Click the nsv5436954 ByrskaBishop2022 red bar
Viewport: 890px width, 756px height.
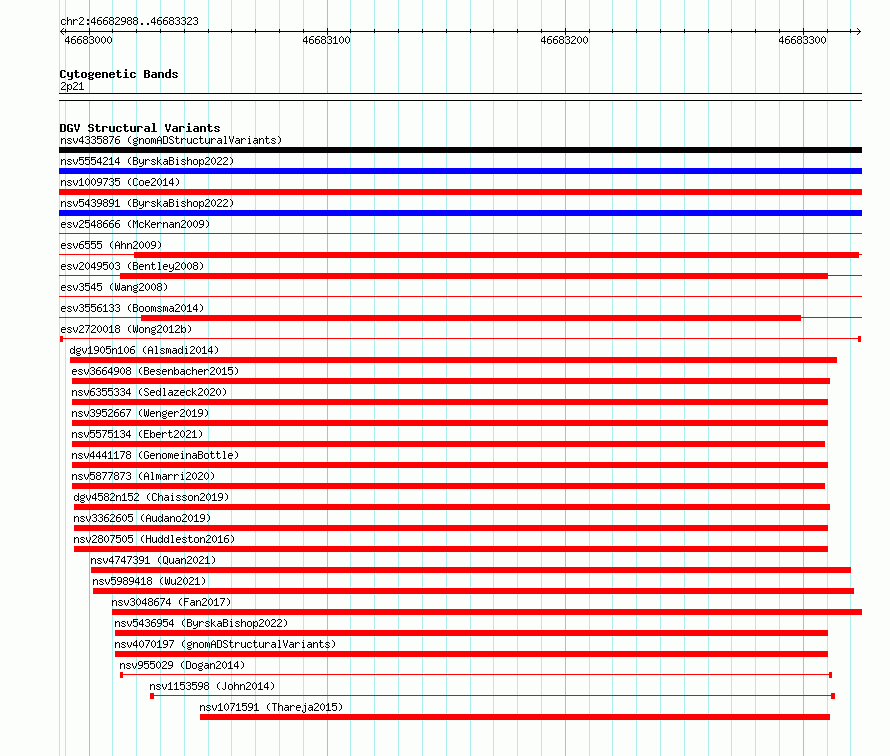[x=471, y=633]
